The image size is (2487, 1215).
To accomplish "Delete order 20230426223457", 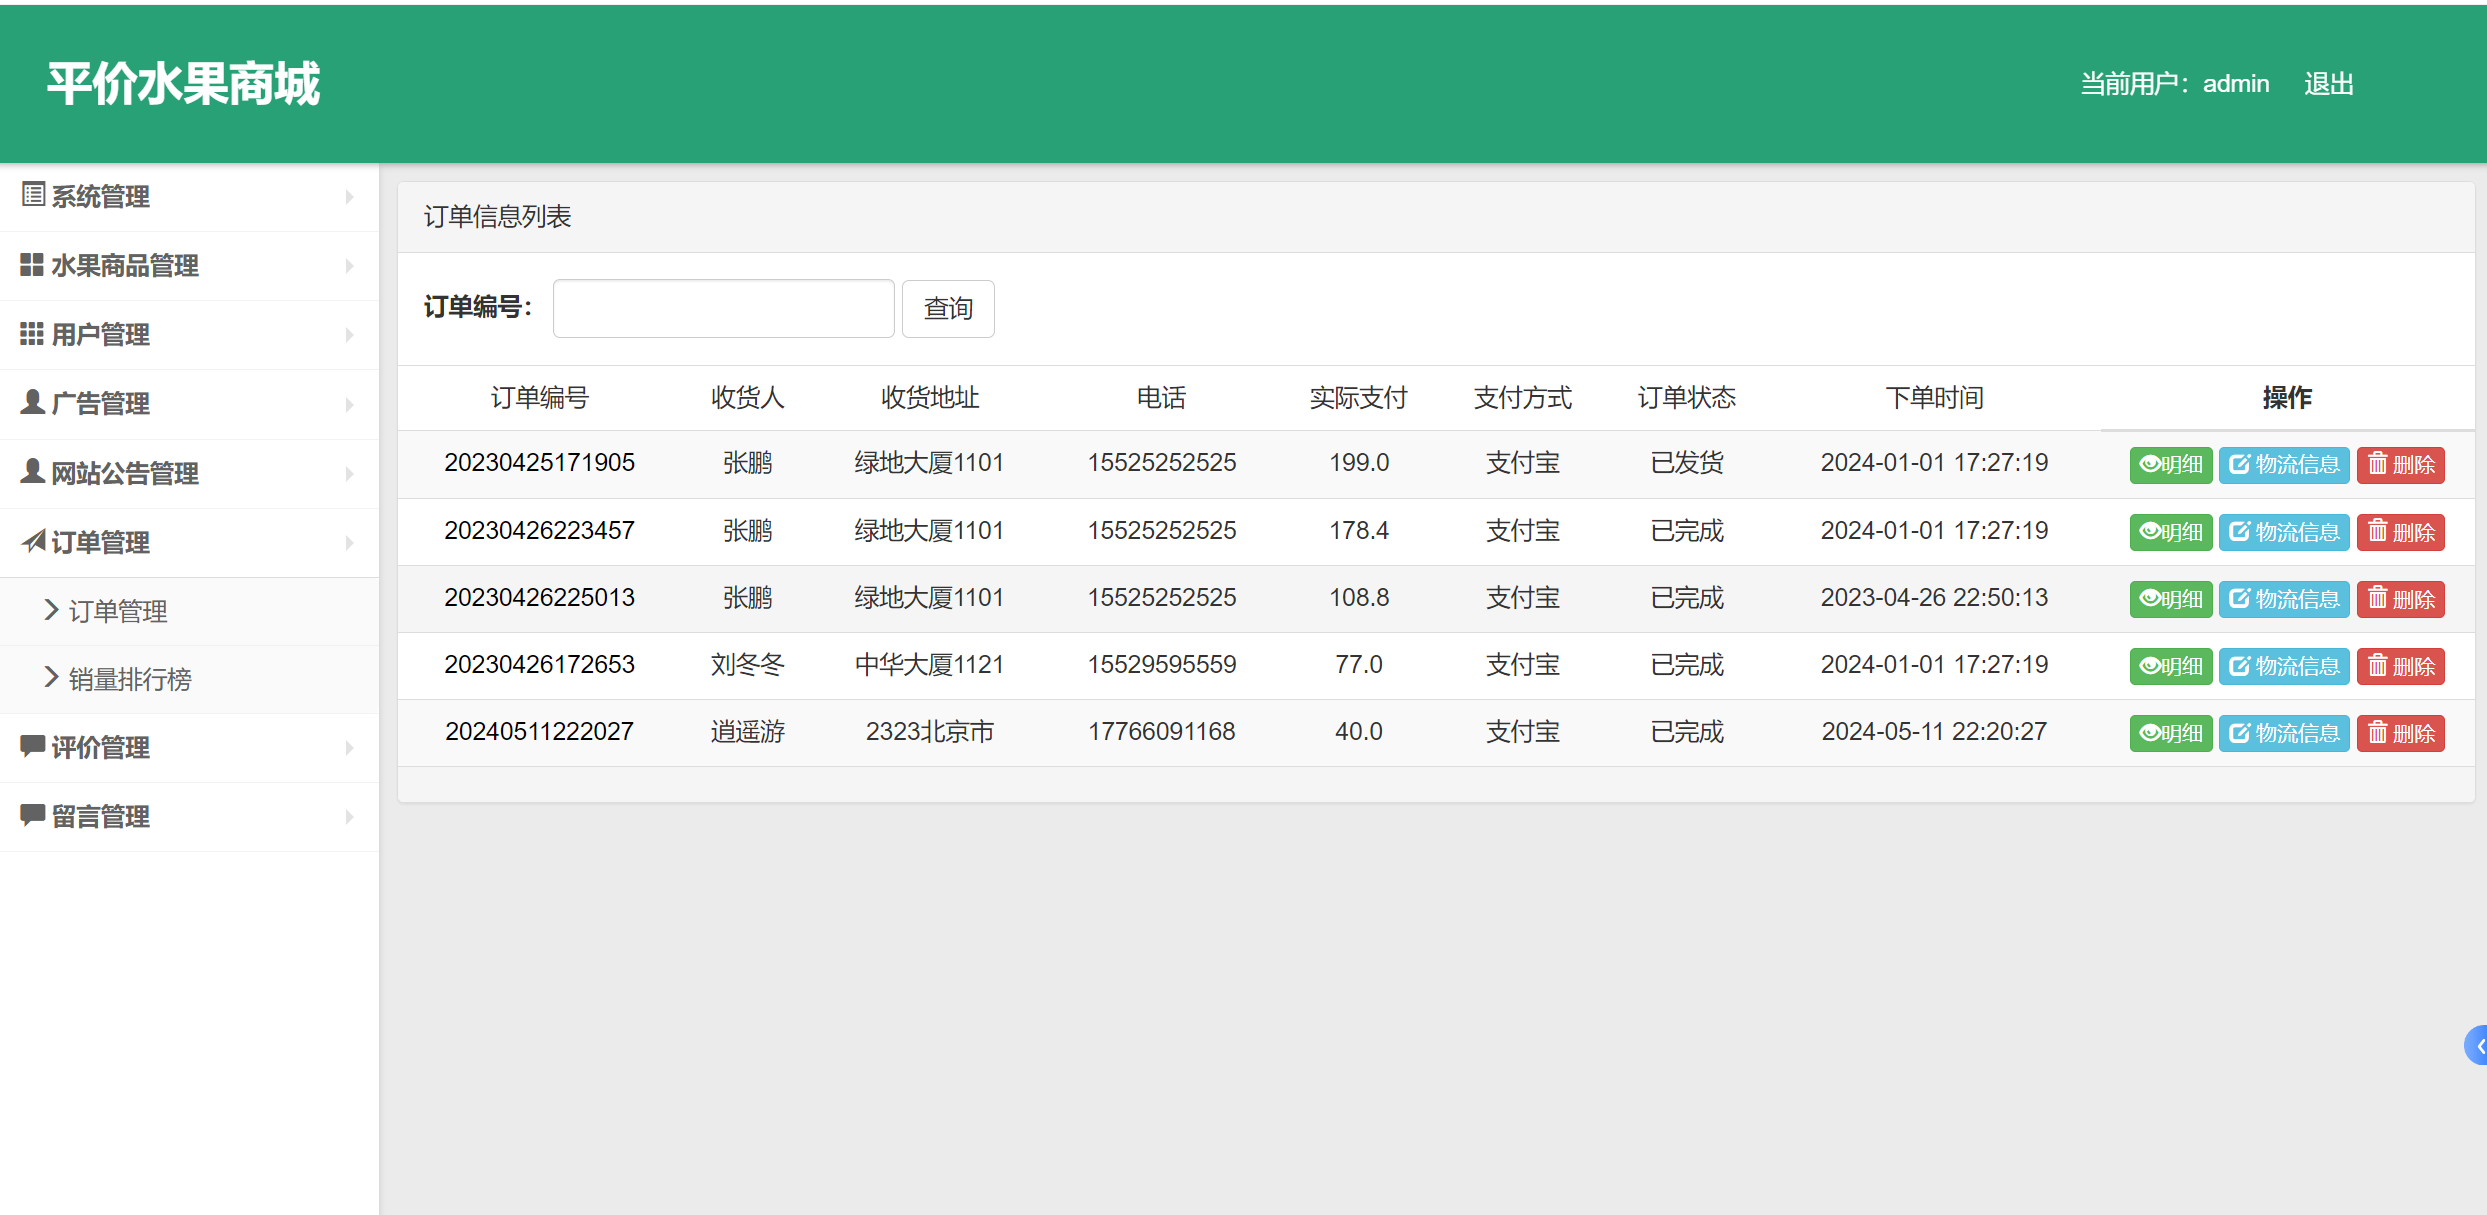I will tap(2400, 532).
